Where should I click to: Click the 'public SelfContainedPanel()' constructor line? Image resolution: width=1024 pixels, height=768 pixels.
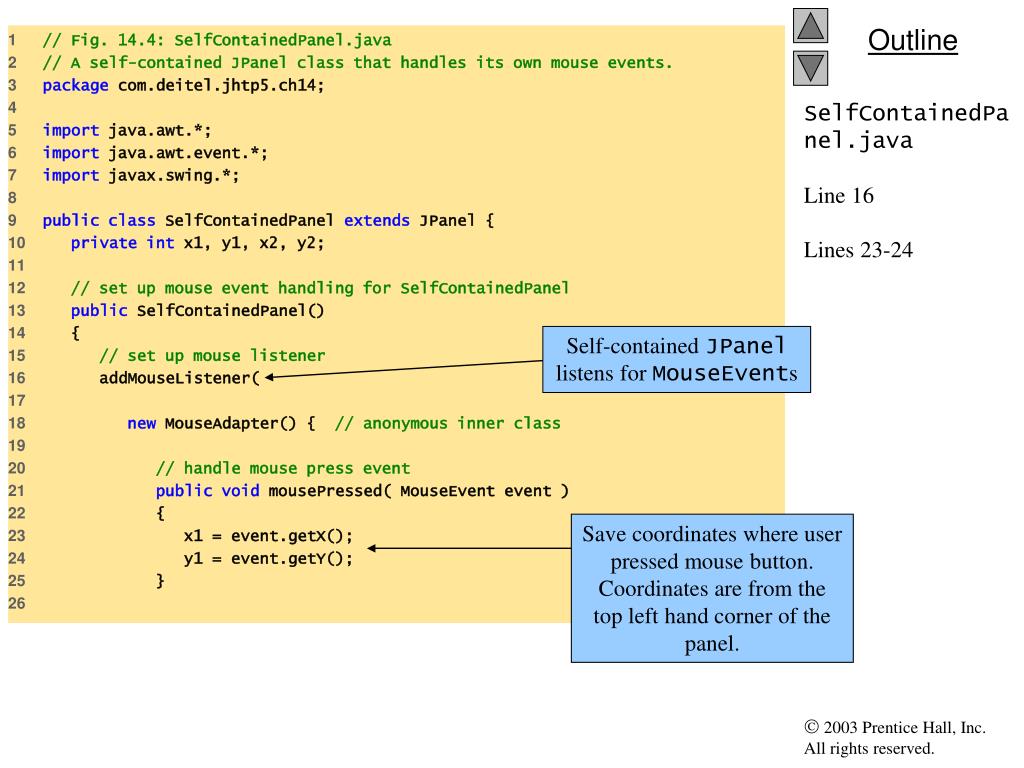pyautogui.click(x=197, y=311)
